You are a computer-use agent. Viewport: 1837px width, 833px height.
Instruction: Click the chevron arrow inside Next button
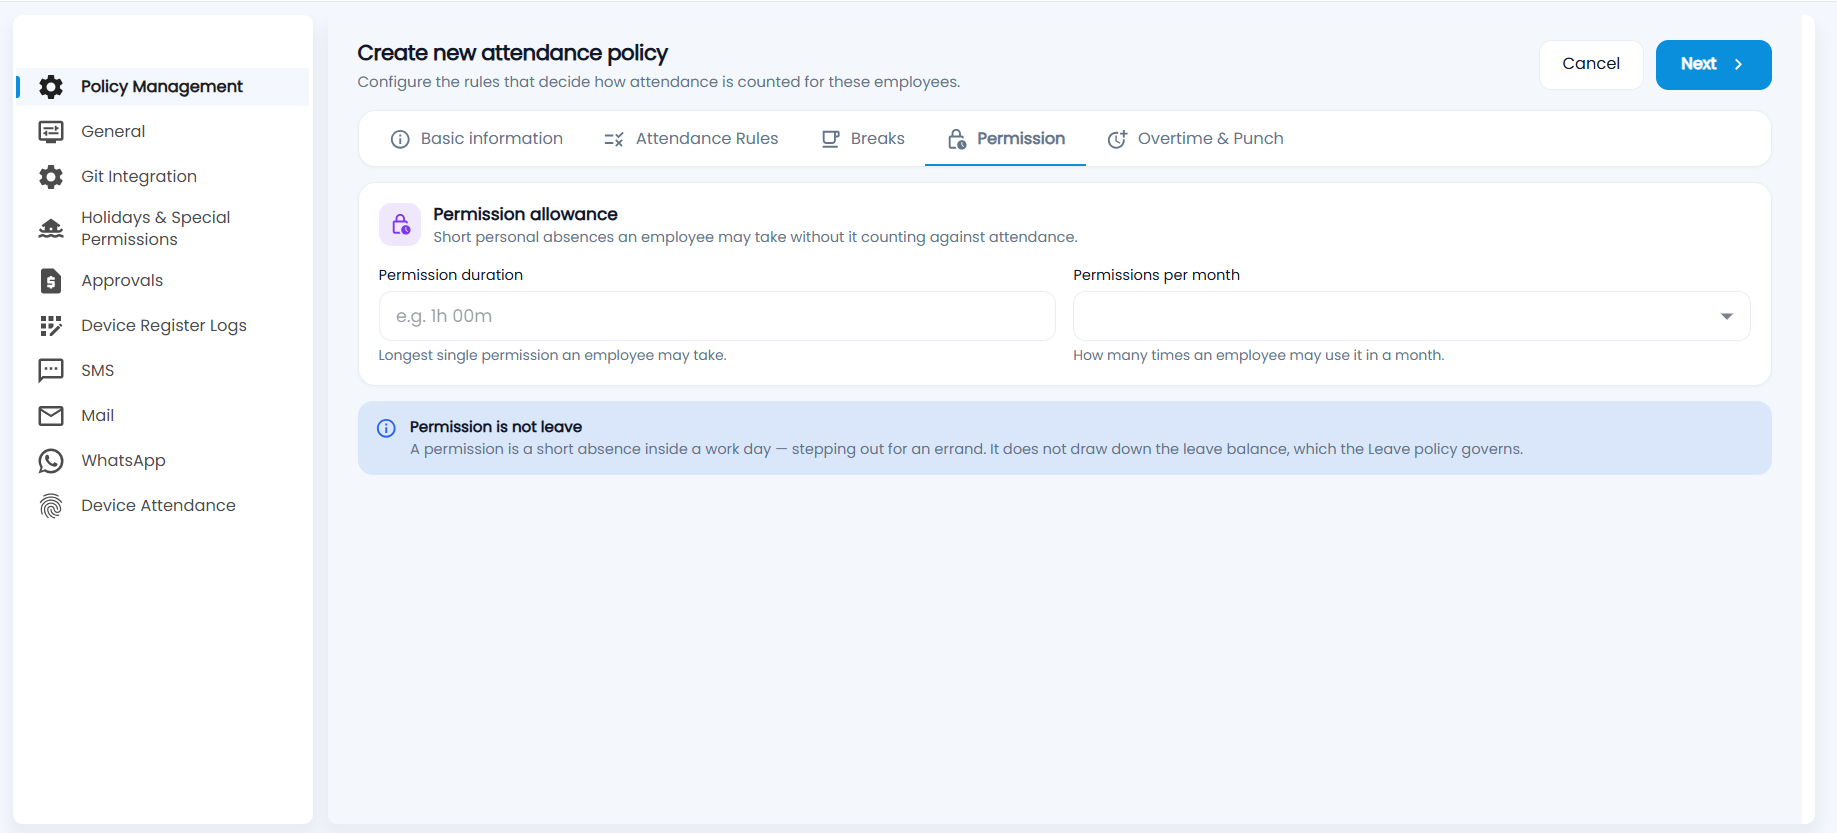pyautogui.click(x=1738, y=64)
